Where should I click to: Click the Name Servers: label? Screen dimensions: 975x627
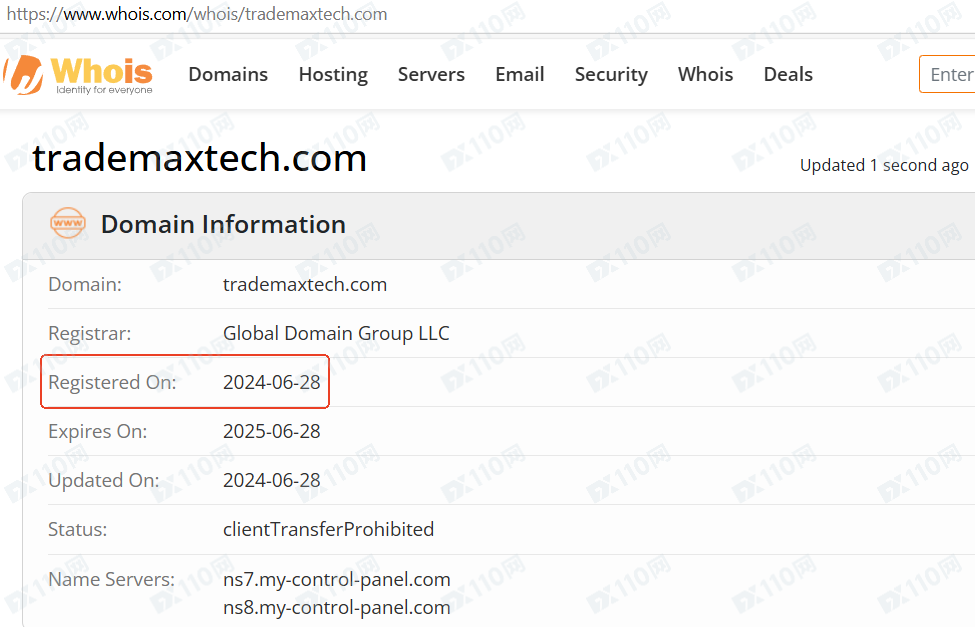(111, 579)
